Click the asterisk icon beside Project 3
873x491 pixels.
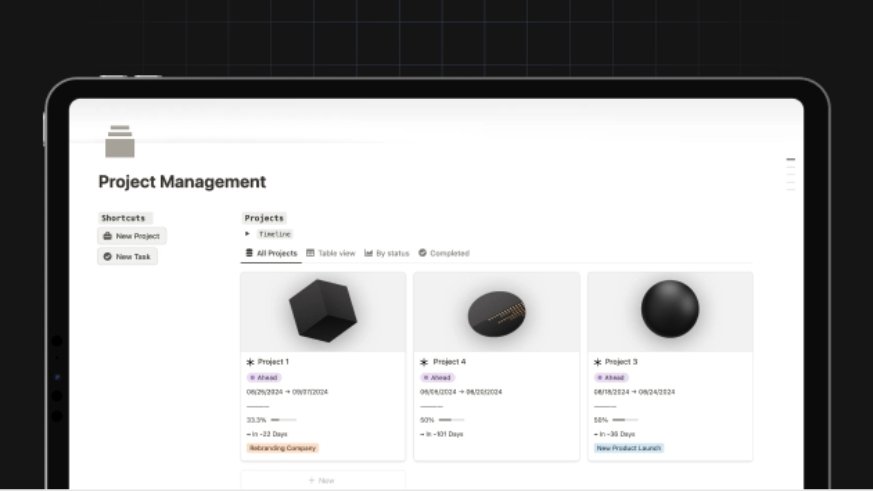tap(598, 362)
